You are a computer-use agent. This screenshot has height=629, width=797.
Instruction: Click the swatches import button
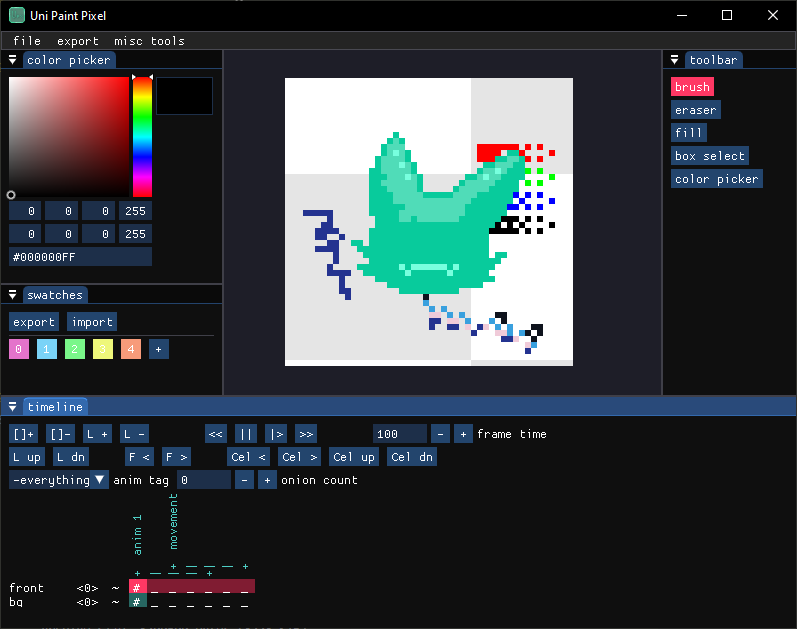tap(92, 322)
